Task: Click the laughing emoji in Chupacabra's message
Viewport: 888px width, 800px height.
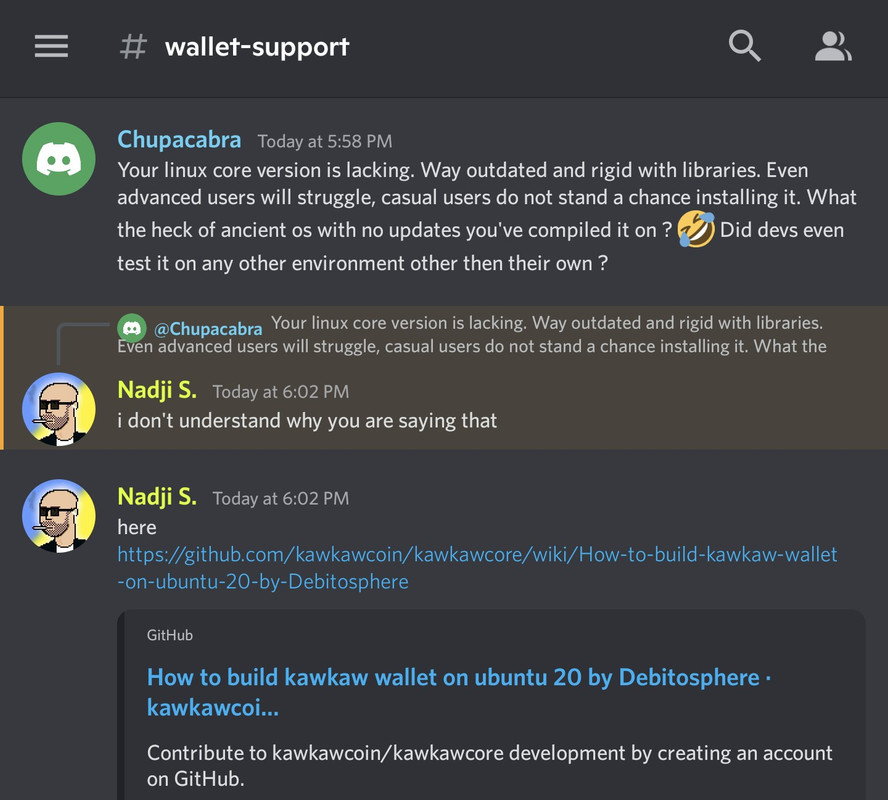Action: pyautogui.click(x=695, y=229)
